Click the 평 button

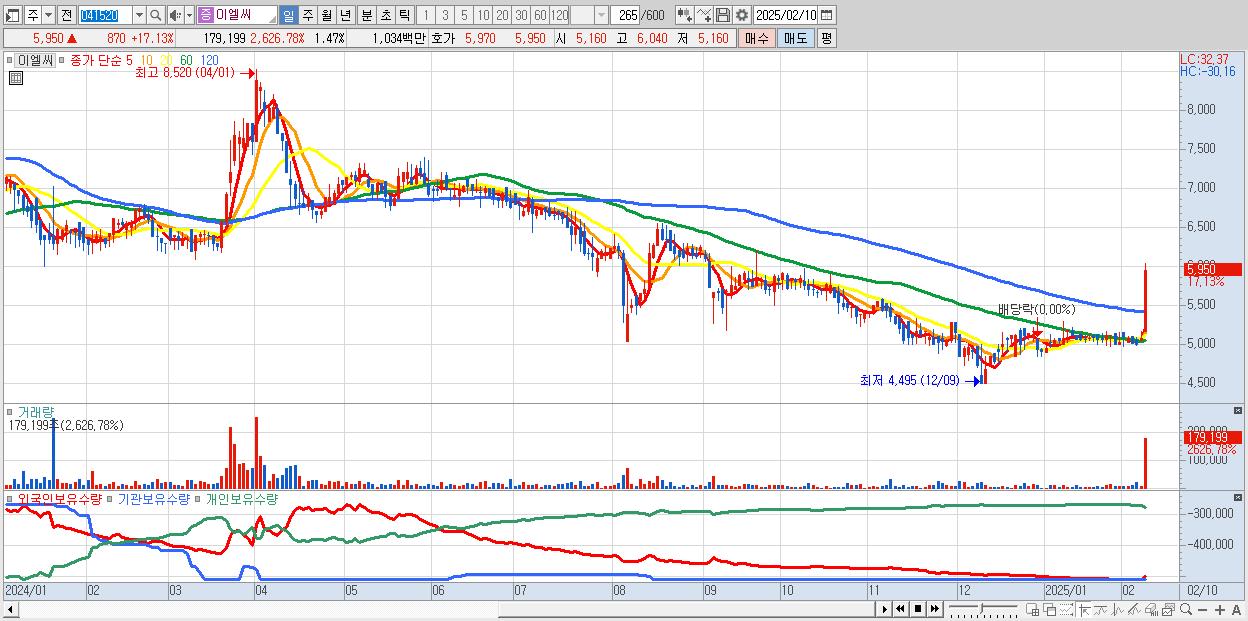click(826, 38)
